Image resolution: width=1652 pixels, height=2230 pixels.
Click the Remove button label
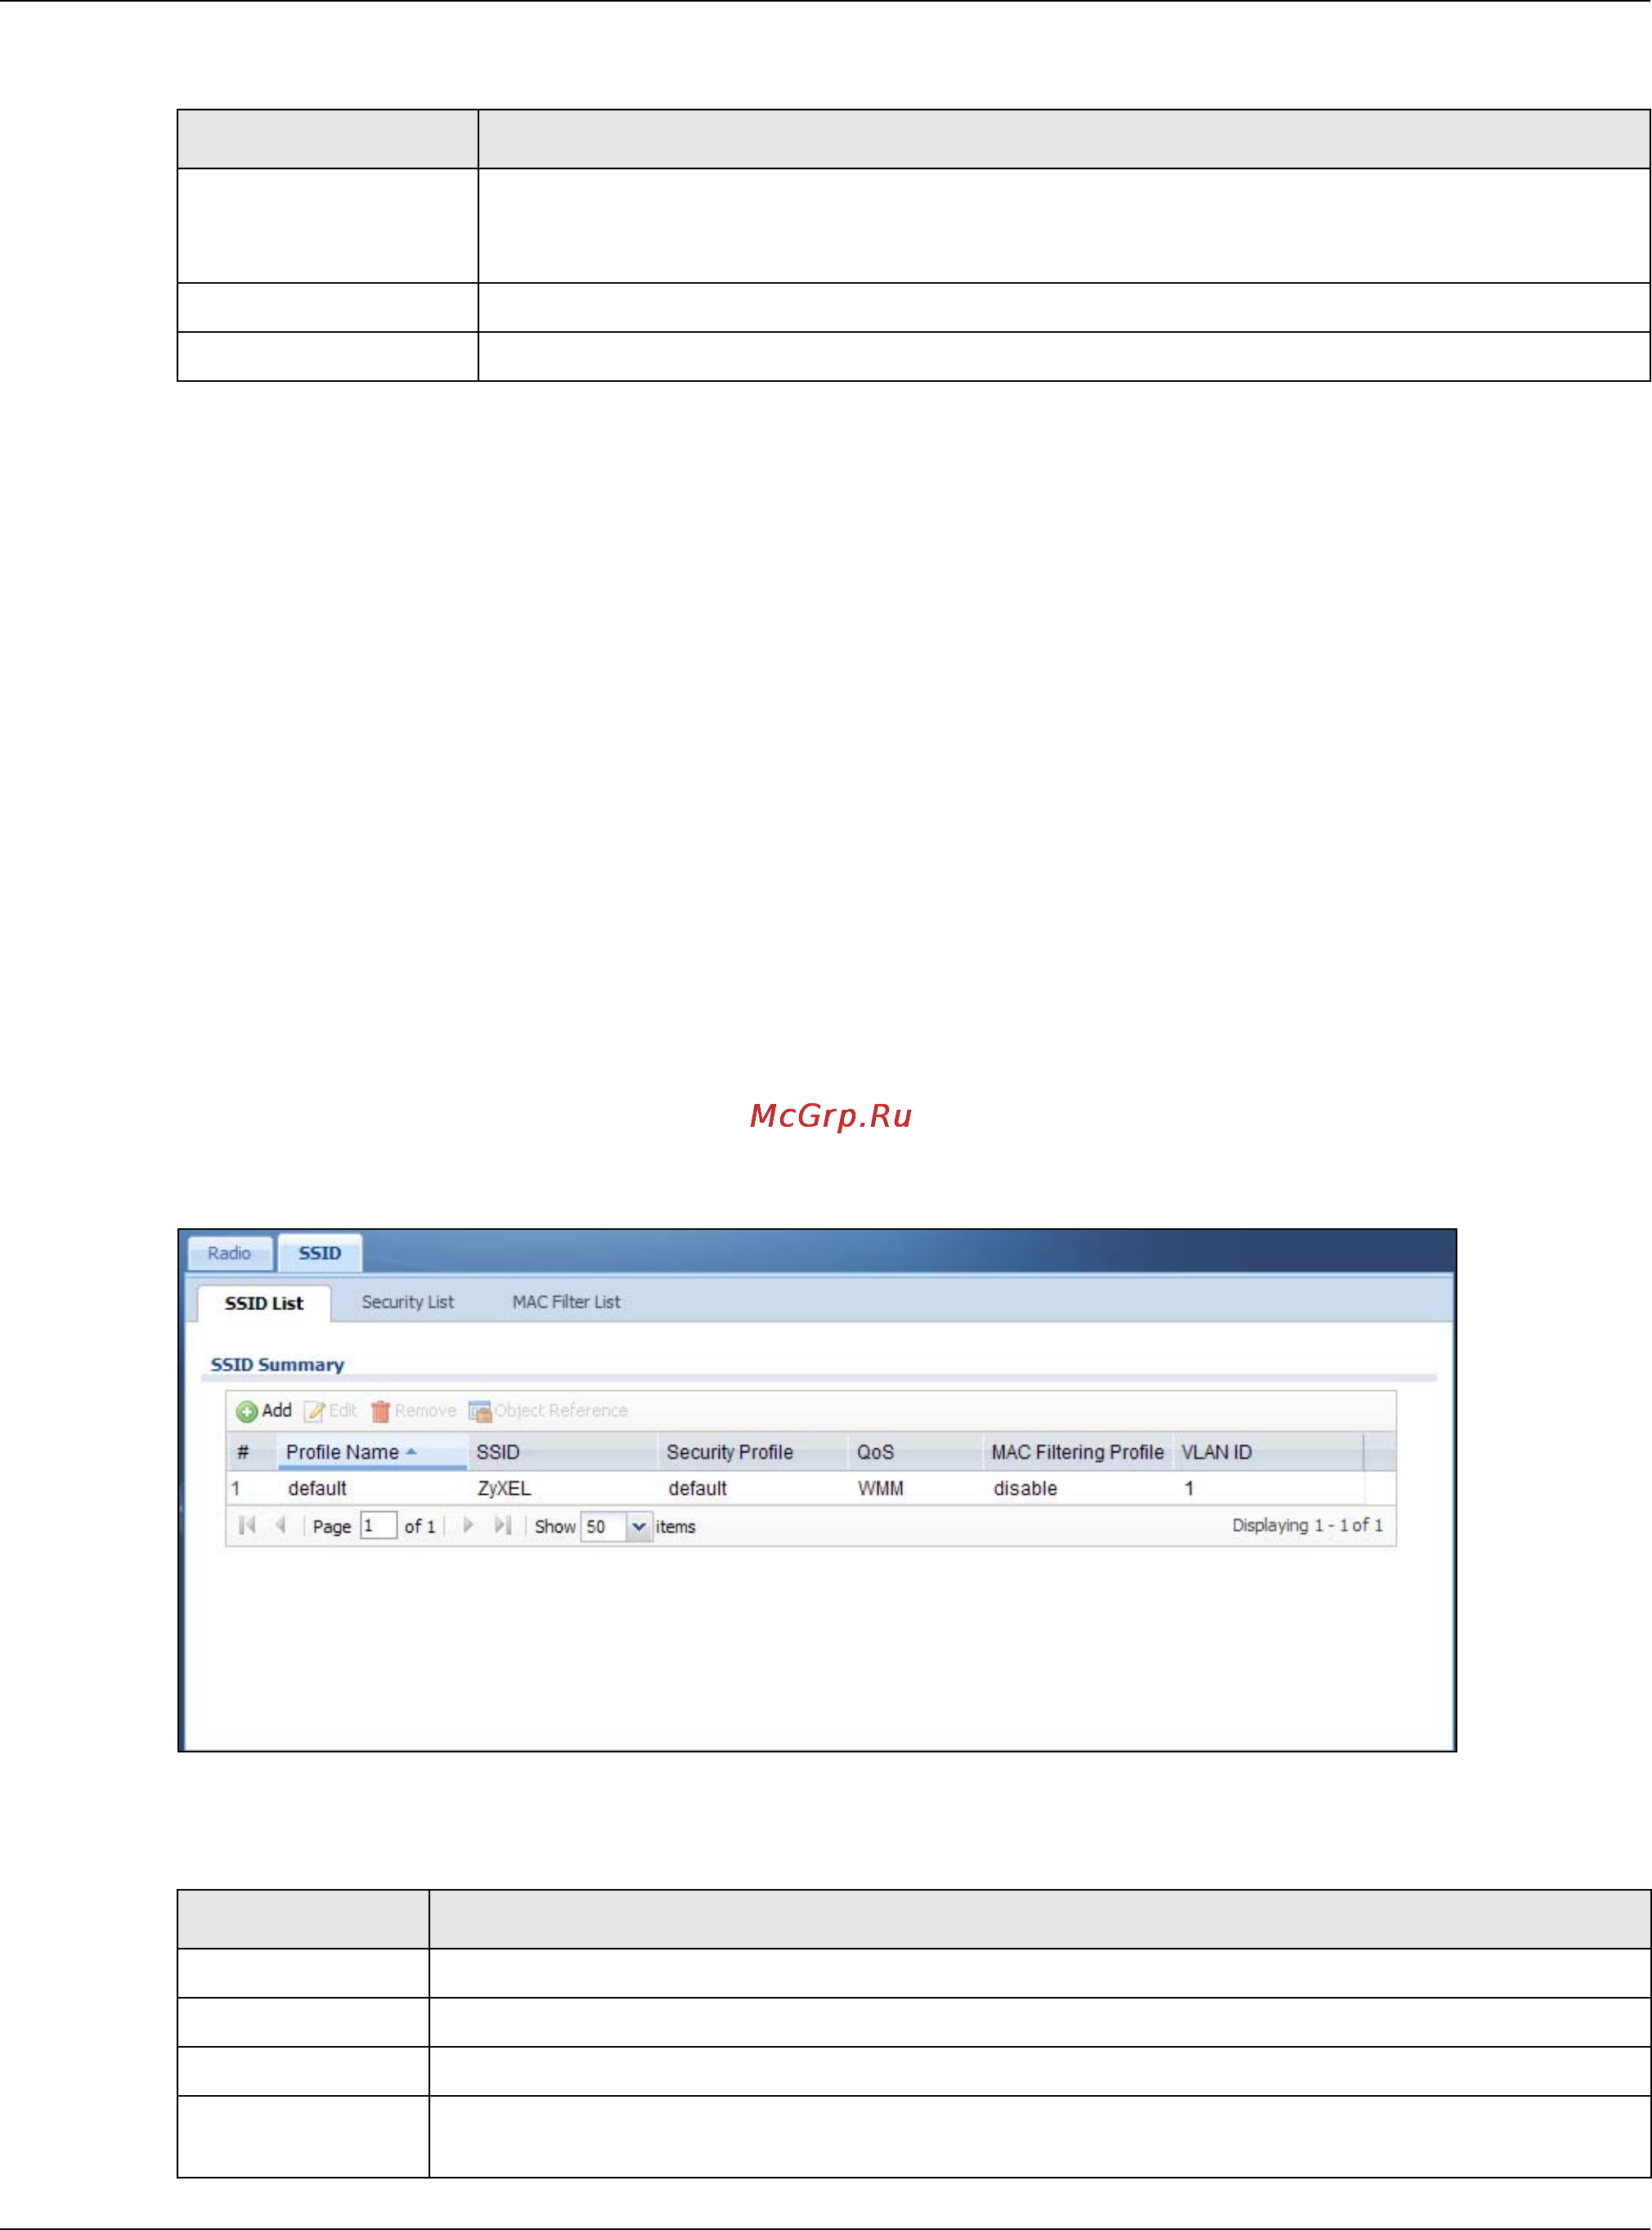(425, 1410)
